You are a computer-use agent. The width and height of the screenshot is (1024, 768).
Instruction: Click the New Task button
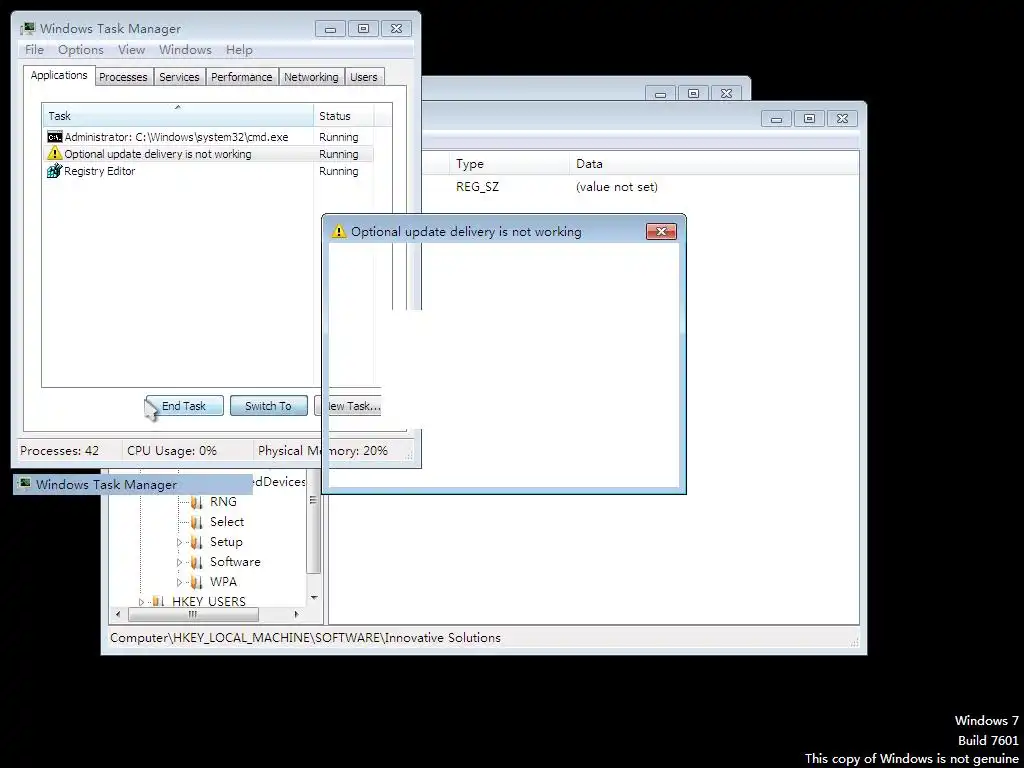pyautogui.click(x=348, y=406)
